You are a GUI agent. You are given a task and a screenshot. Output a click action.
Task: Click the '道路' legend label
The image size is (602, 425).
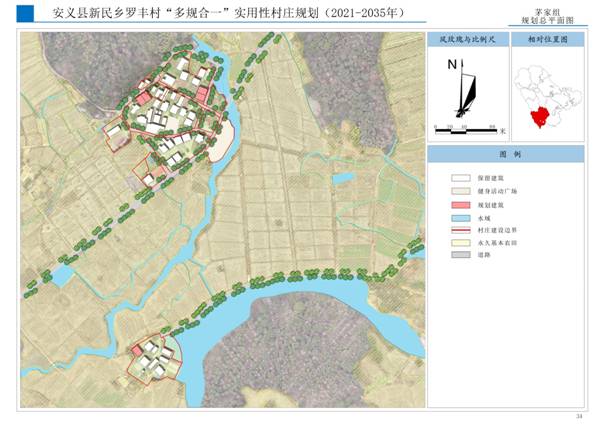click(484, 255)
